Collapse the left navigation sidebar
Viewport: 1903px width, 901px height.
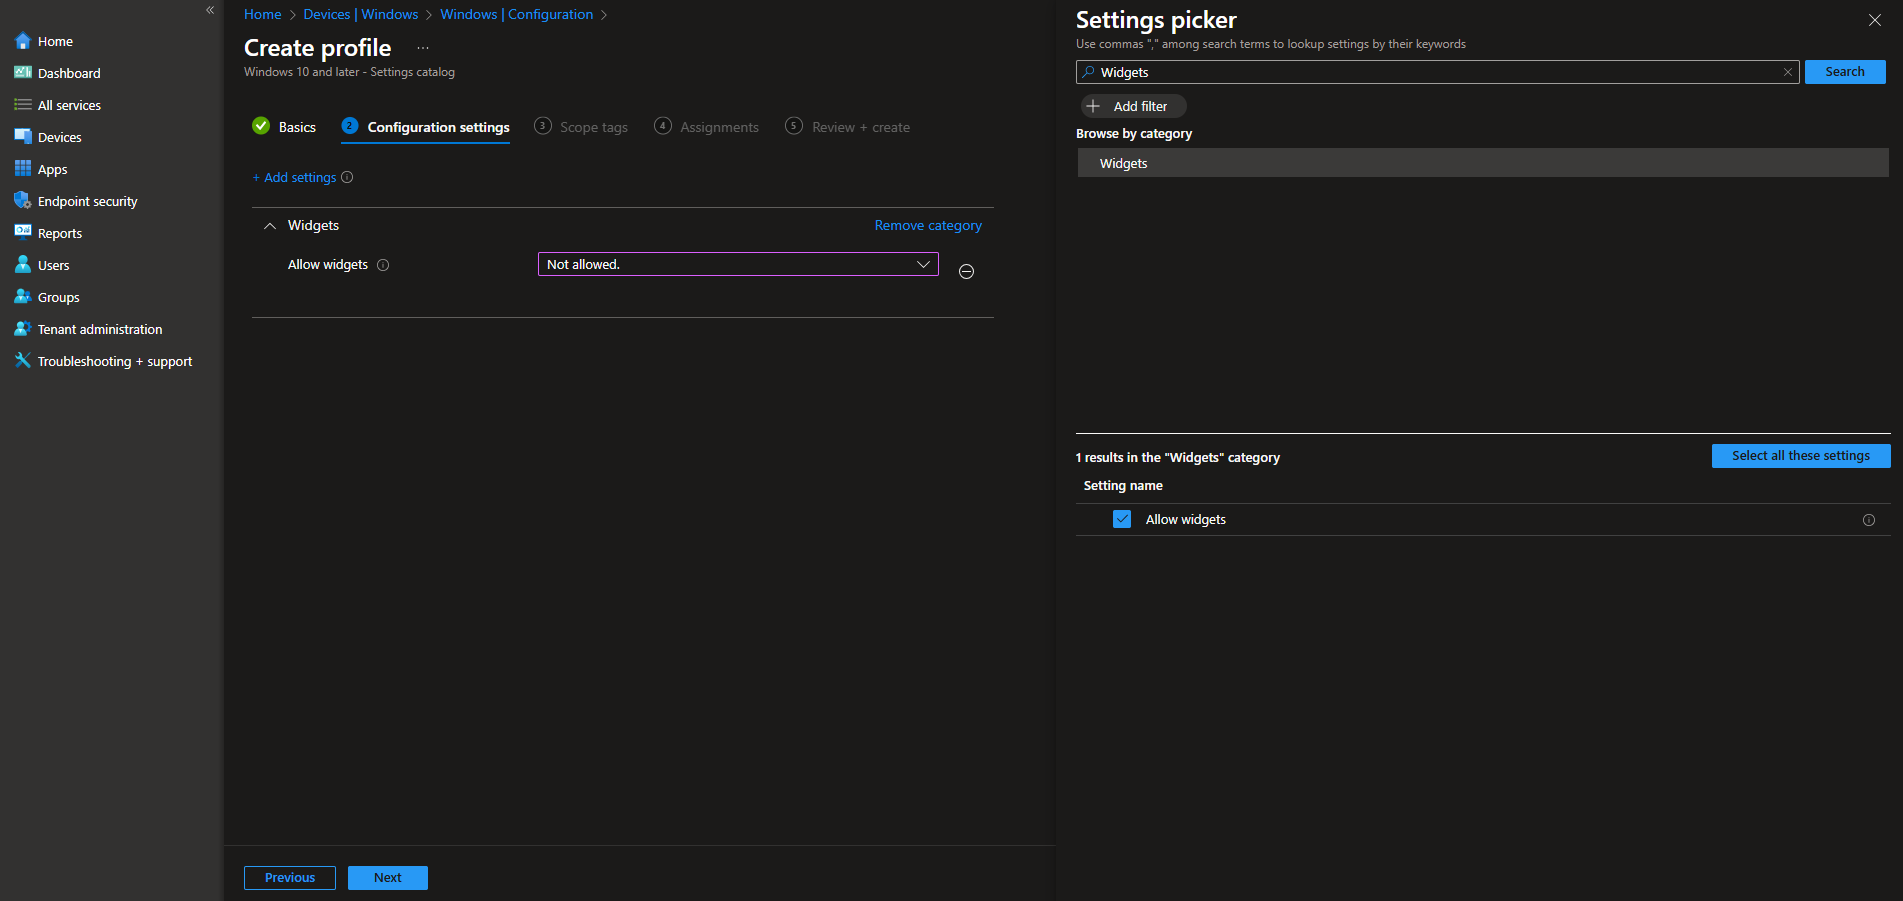coord(210,10)
